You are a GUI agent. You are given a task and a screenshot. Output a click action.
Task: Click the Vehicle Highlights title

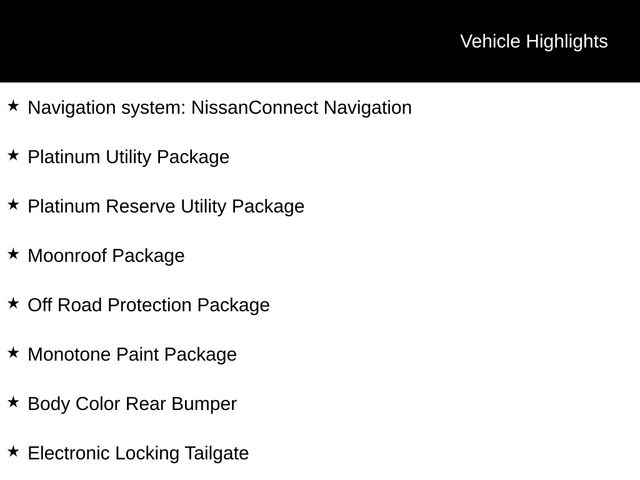pos(533,41)
